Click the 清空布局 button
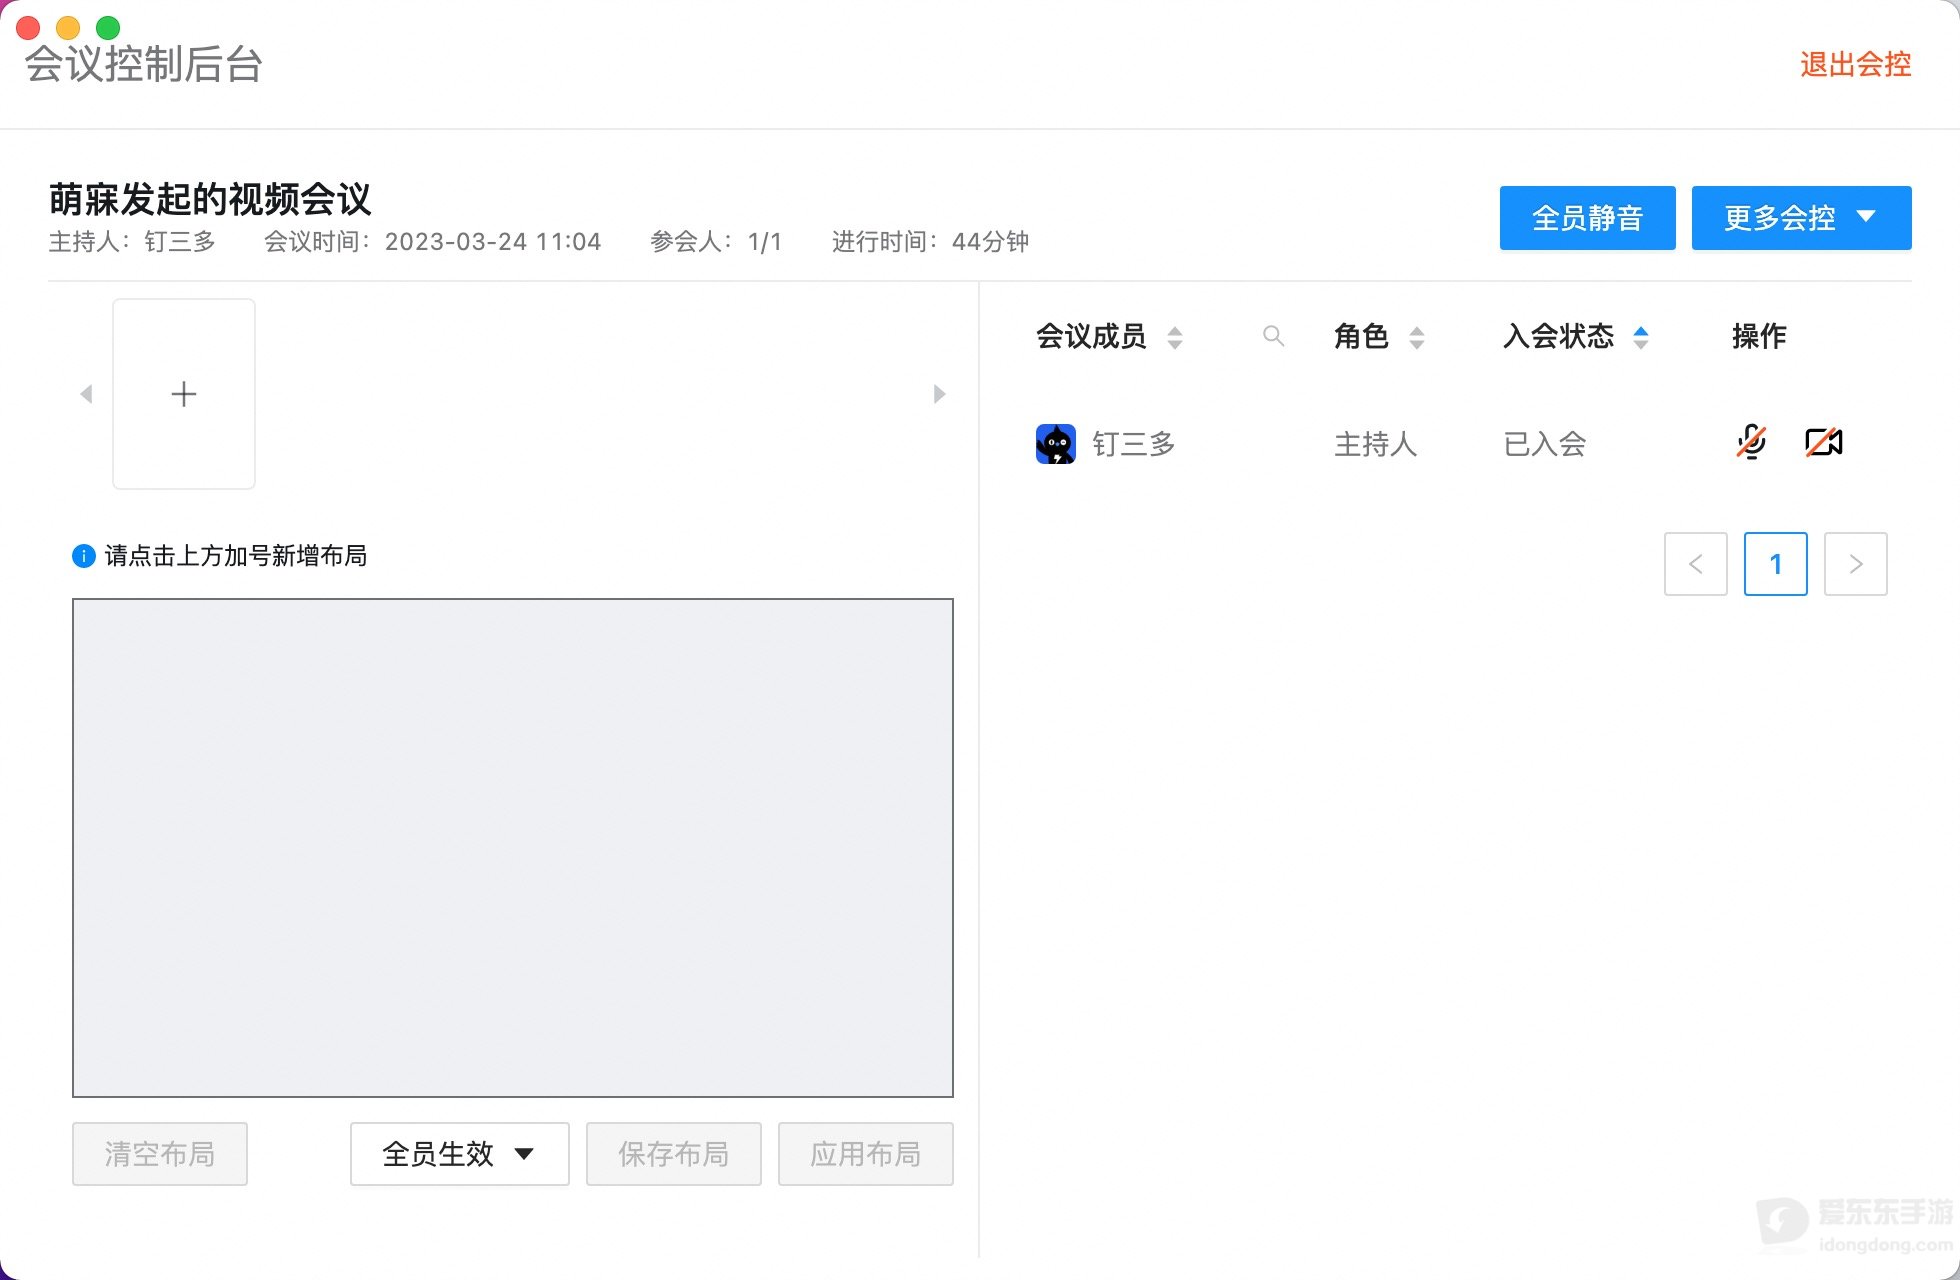The image size is (1960, 1280). coord(160,1154)
